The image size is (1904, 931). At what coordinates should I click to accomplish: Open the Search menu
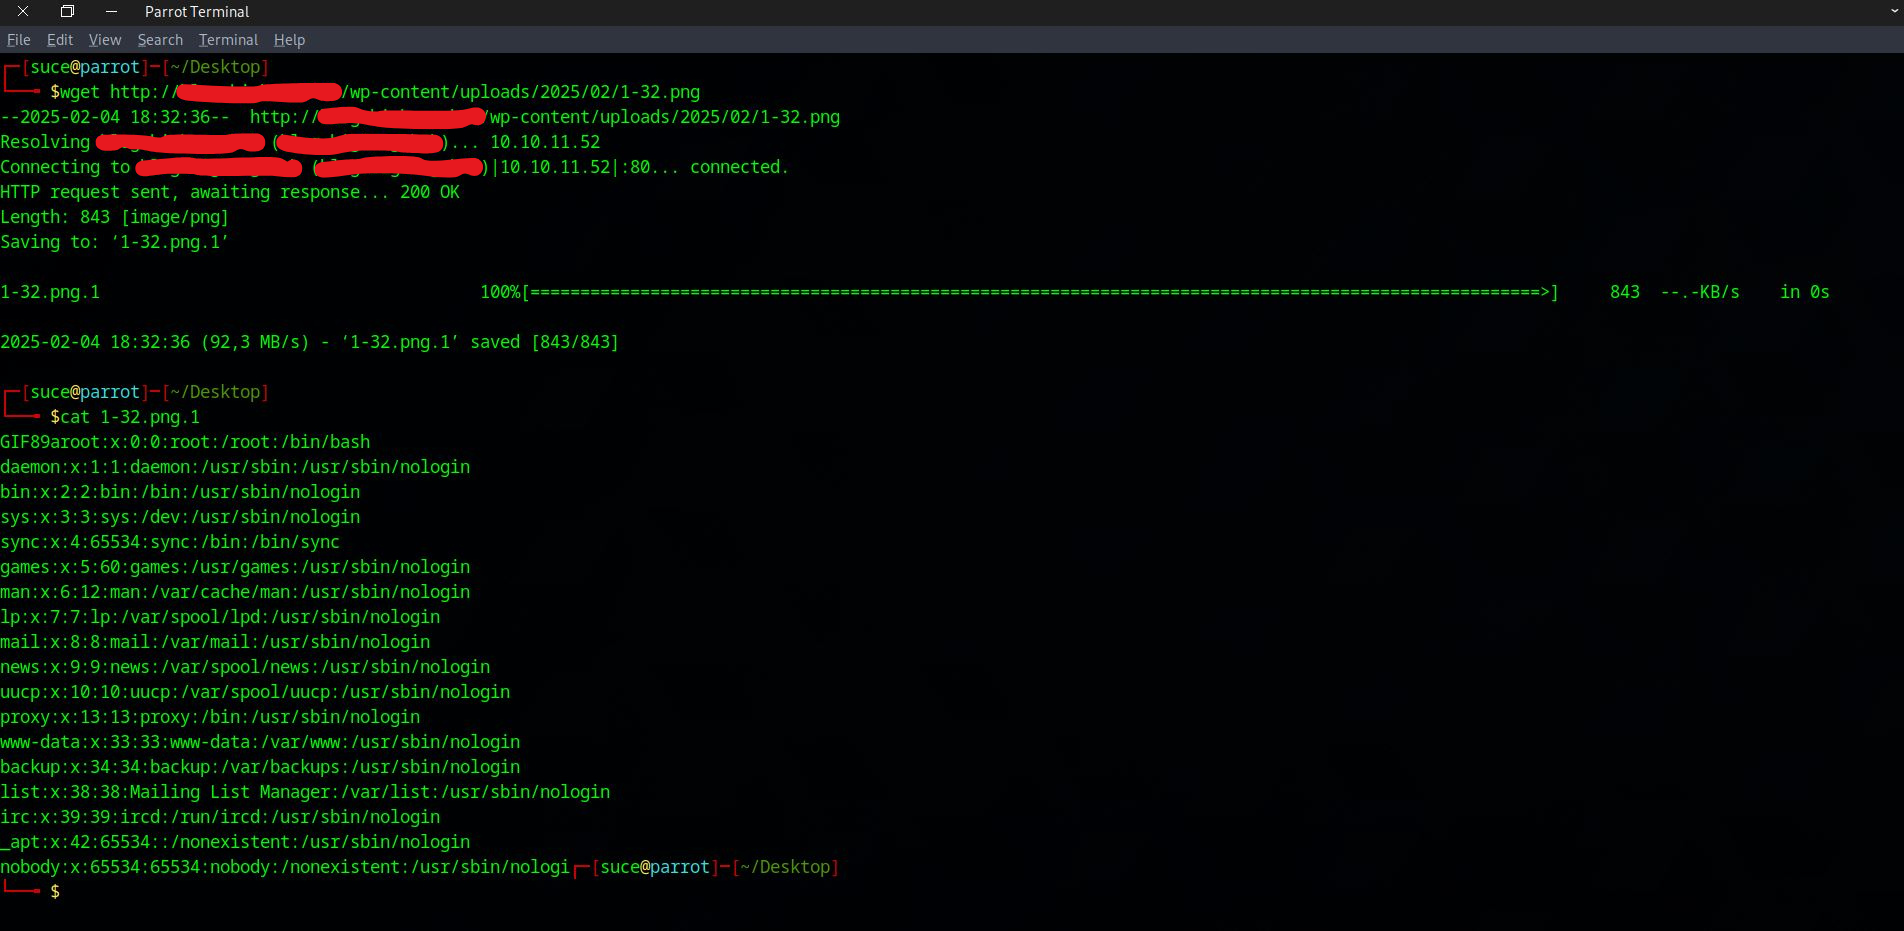pyautogui.click(x=159, y=40)
